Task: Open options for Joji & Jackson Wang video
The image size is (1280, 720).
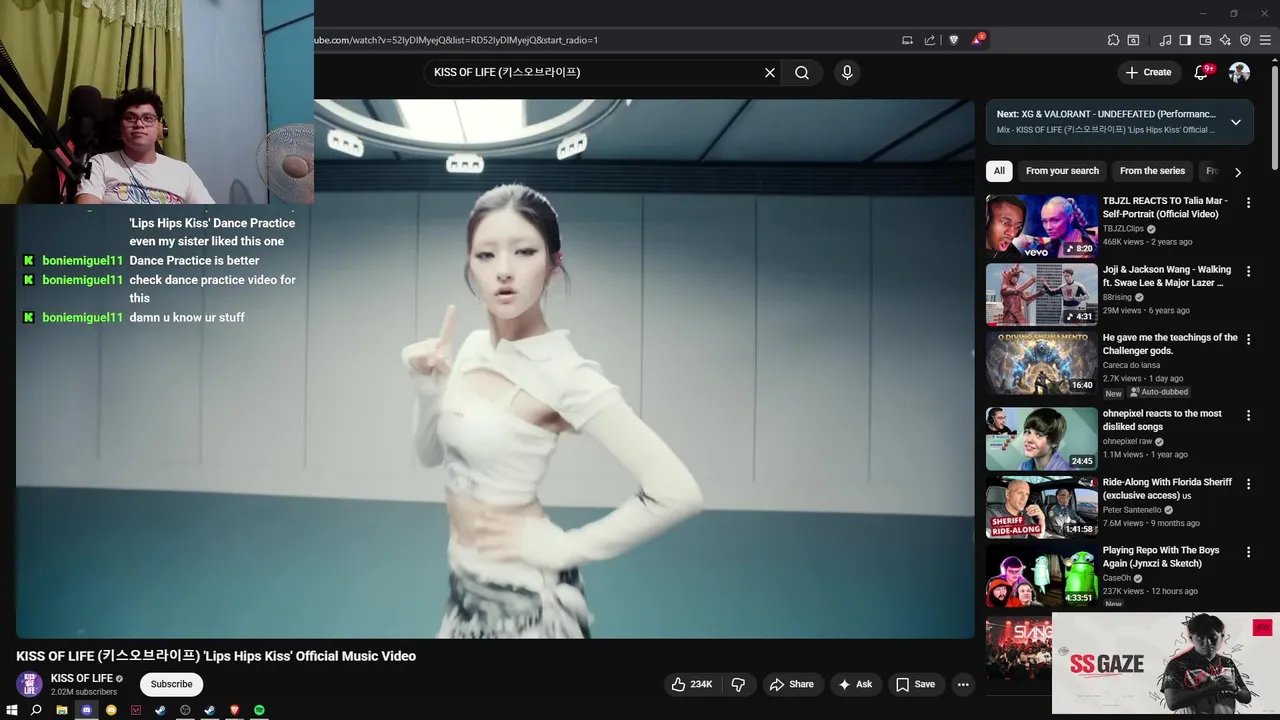Action: (1248, 272)
